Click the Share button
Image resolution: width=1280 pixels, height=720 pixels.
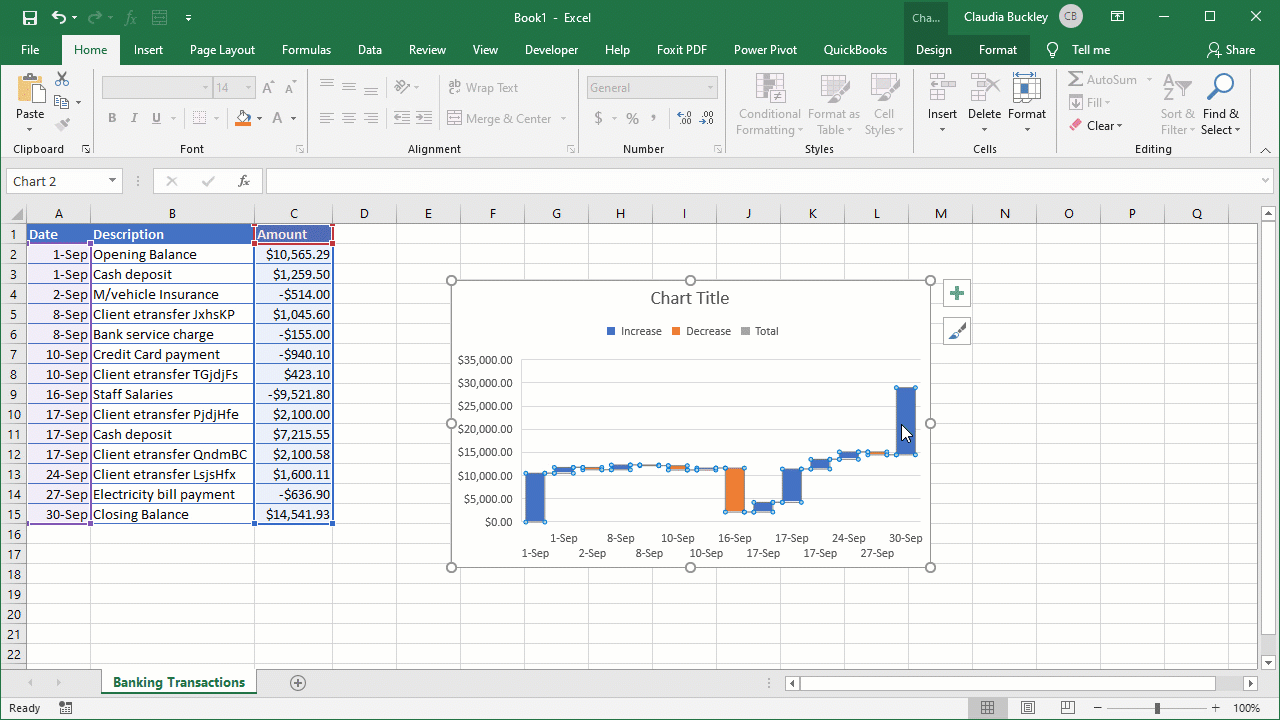coord(1231,49)
